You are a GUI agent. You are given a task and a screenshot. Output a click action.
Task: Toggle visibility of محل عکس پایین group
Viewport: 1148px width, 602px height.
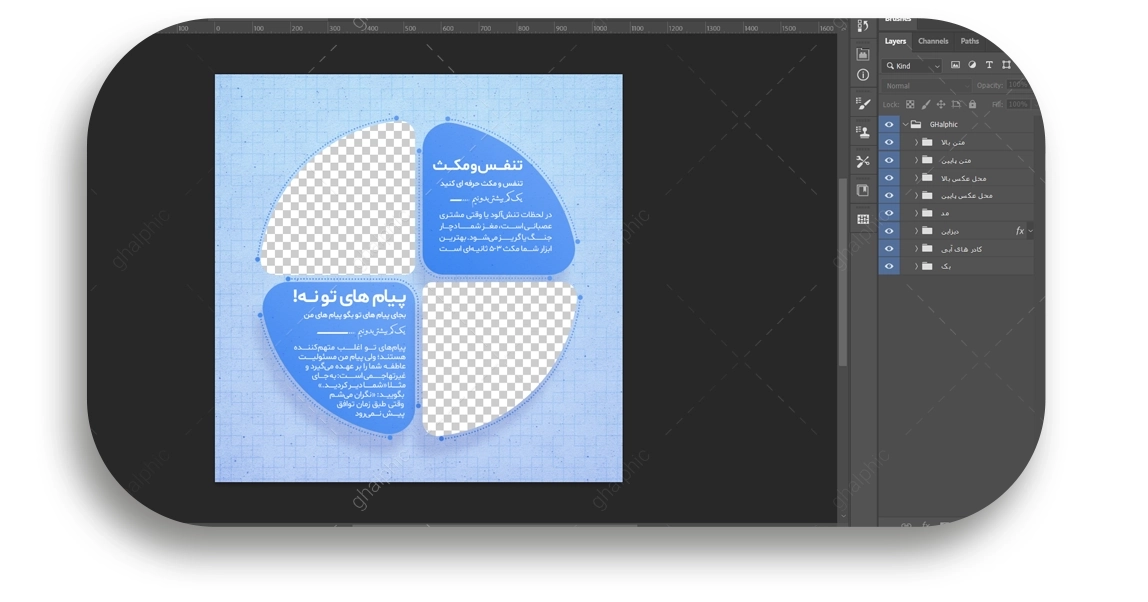(889, 195)
